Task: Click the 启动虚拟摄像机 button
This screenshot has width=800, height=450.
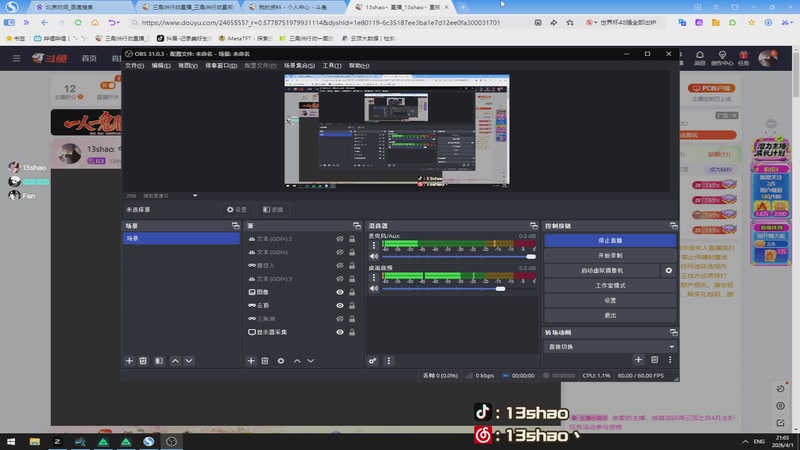Action: point(602,270)
